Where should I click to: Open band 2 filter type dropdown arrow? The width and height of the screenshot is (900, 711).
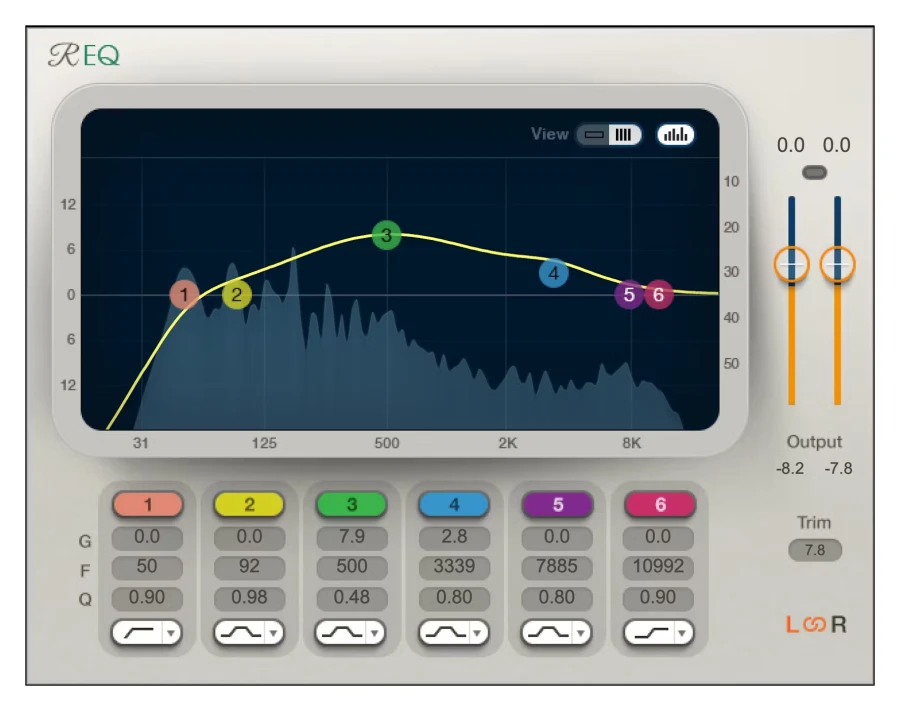coord(273,634)
